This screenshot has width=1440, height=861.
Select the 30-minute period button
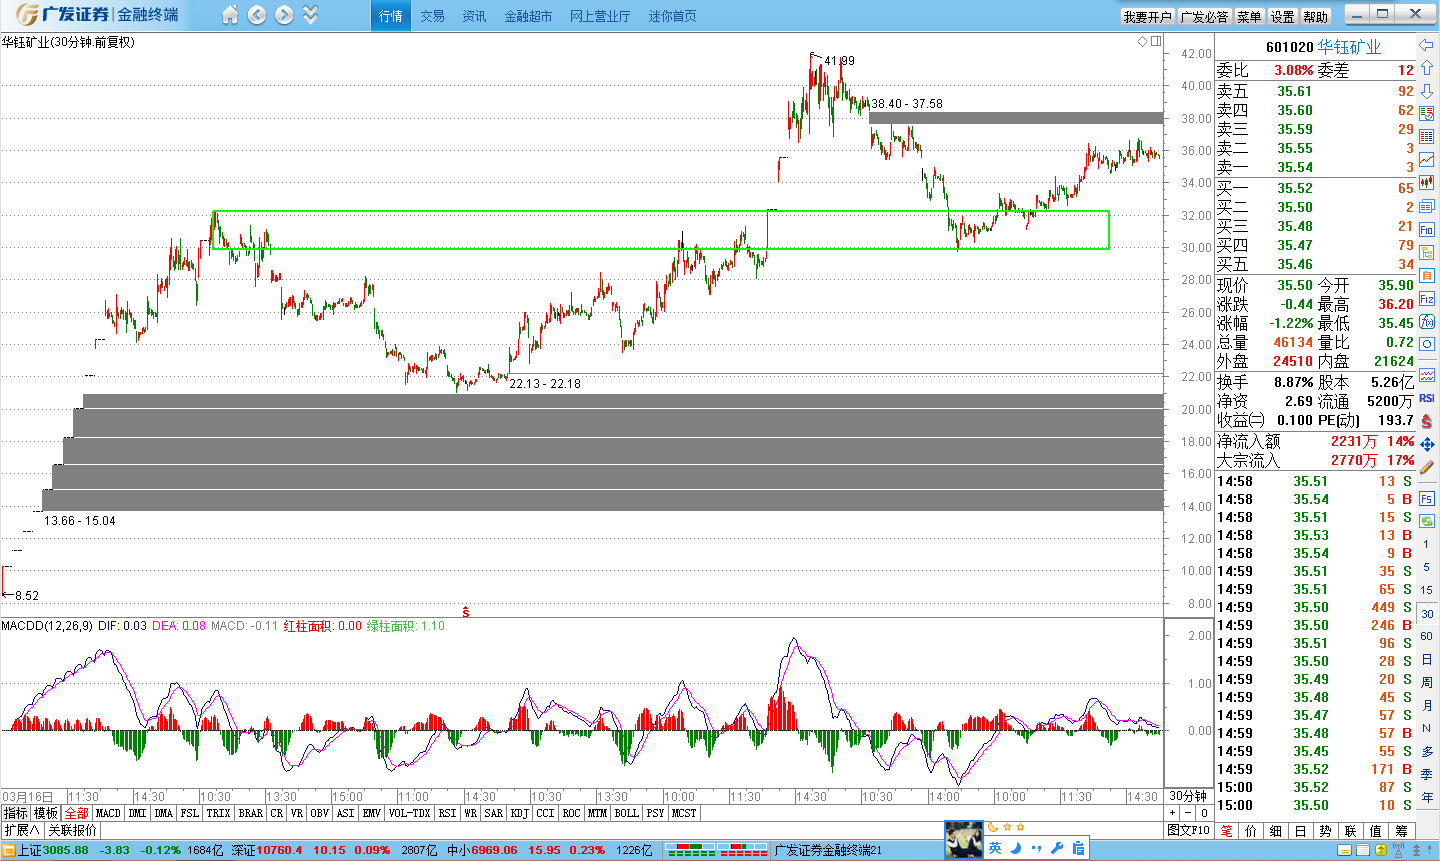[1426, 613]
